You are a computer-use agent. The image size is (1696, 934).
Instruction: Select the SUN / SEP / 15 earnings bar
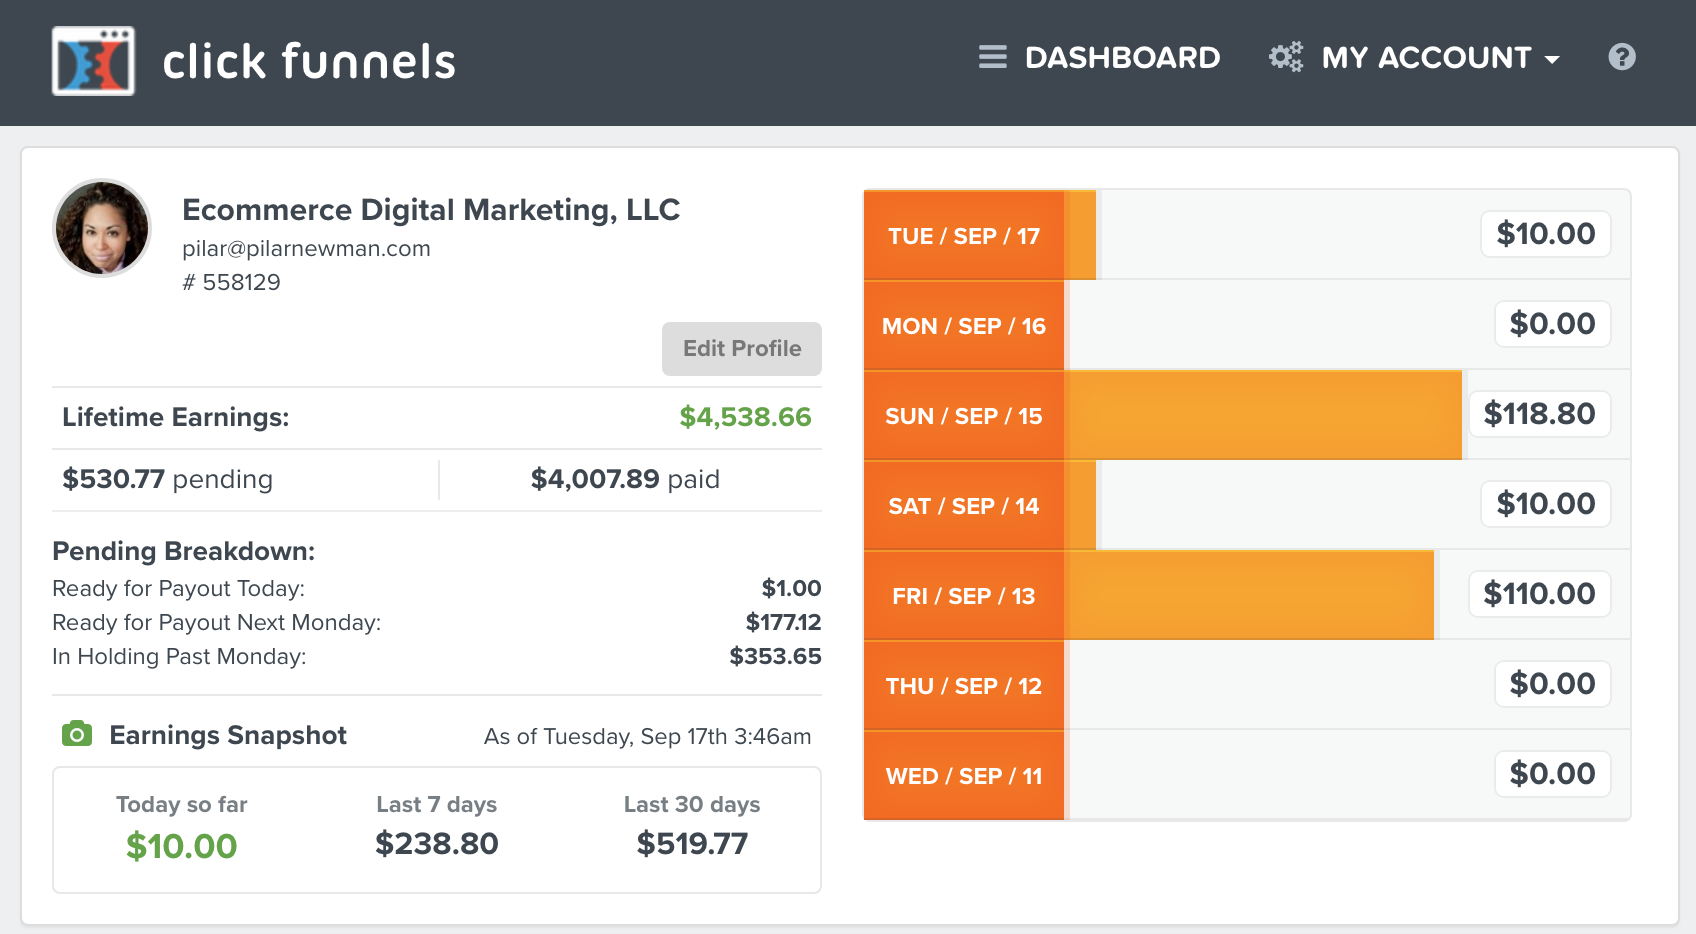click(1263, 415)
